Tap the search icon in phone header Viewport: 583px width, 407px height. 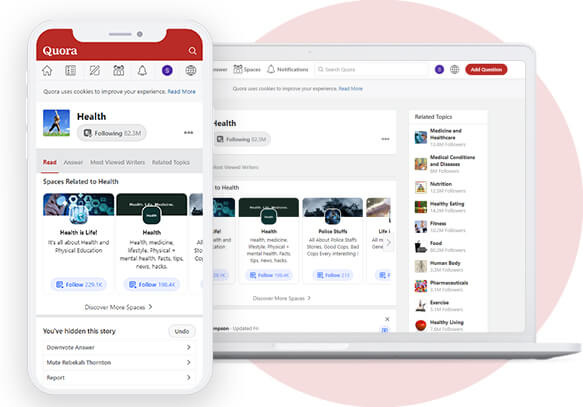point(192,51)
